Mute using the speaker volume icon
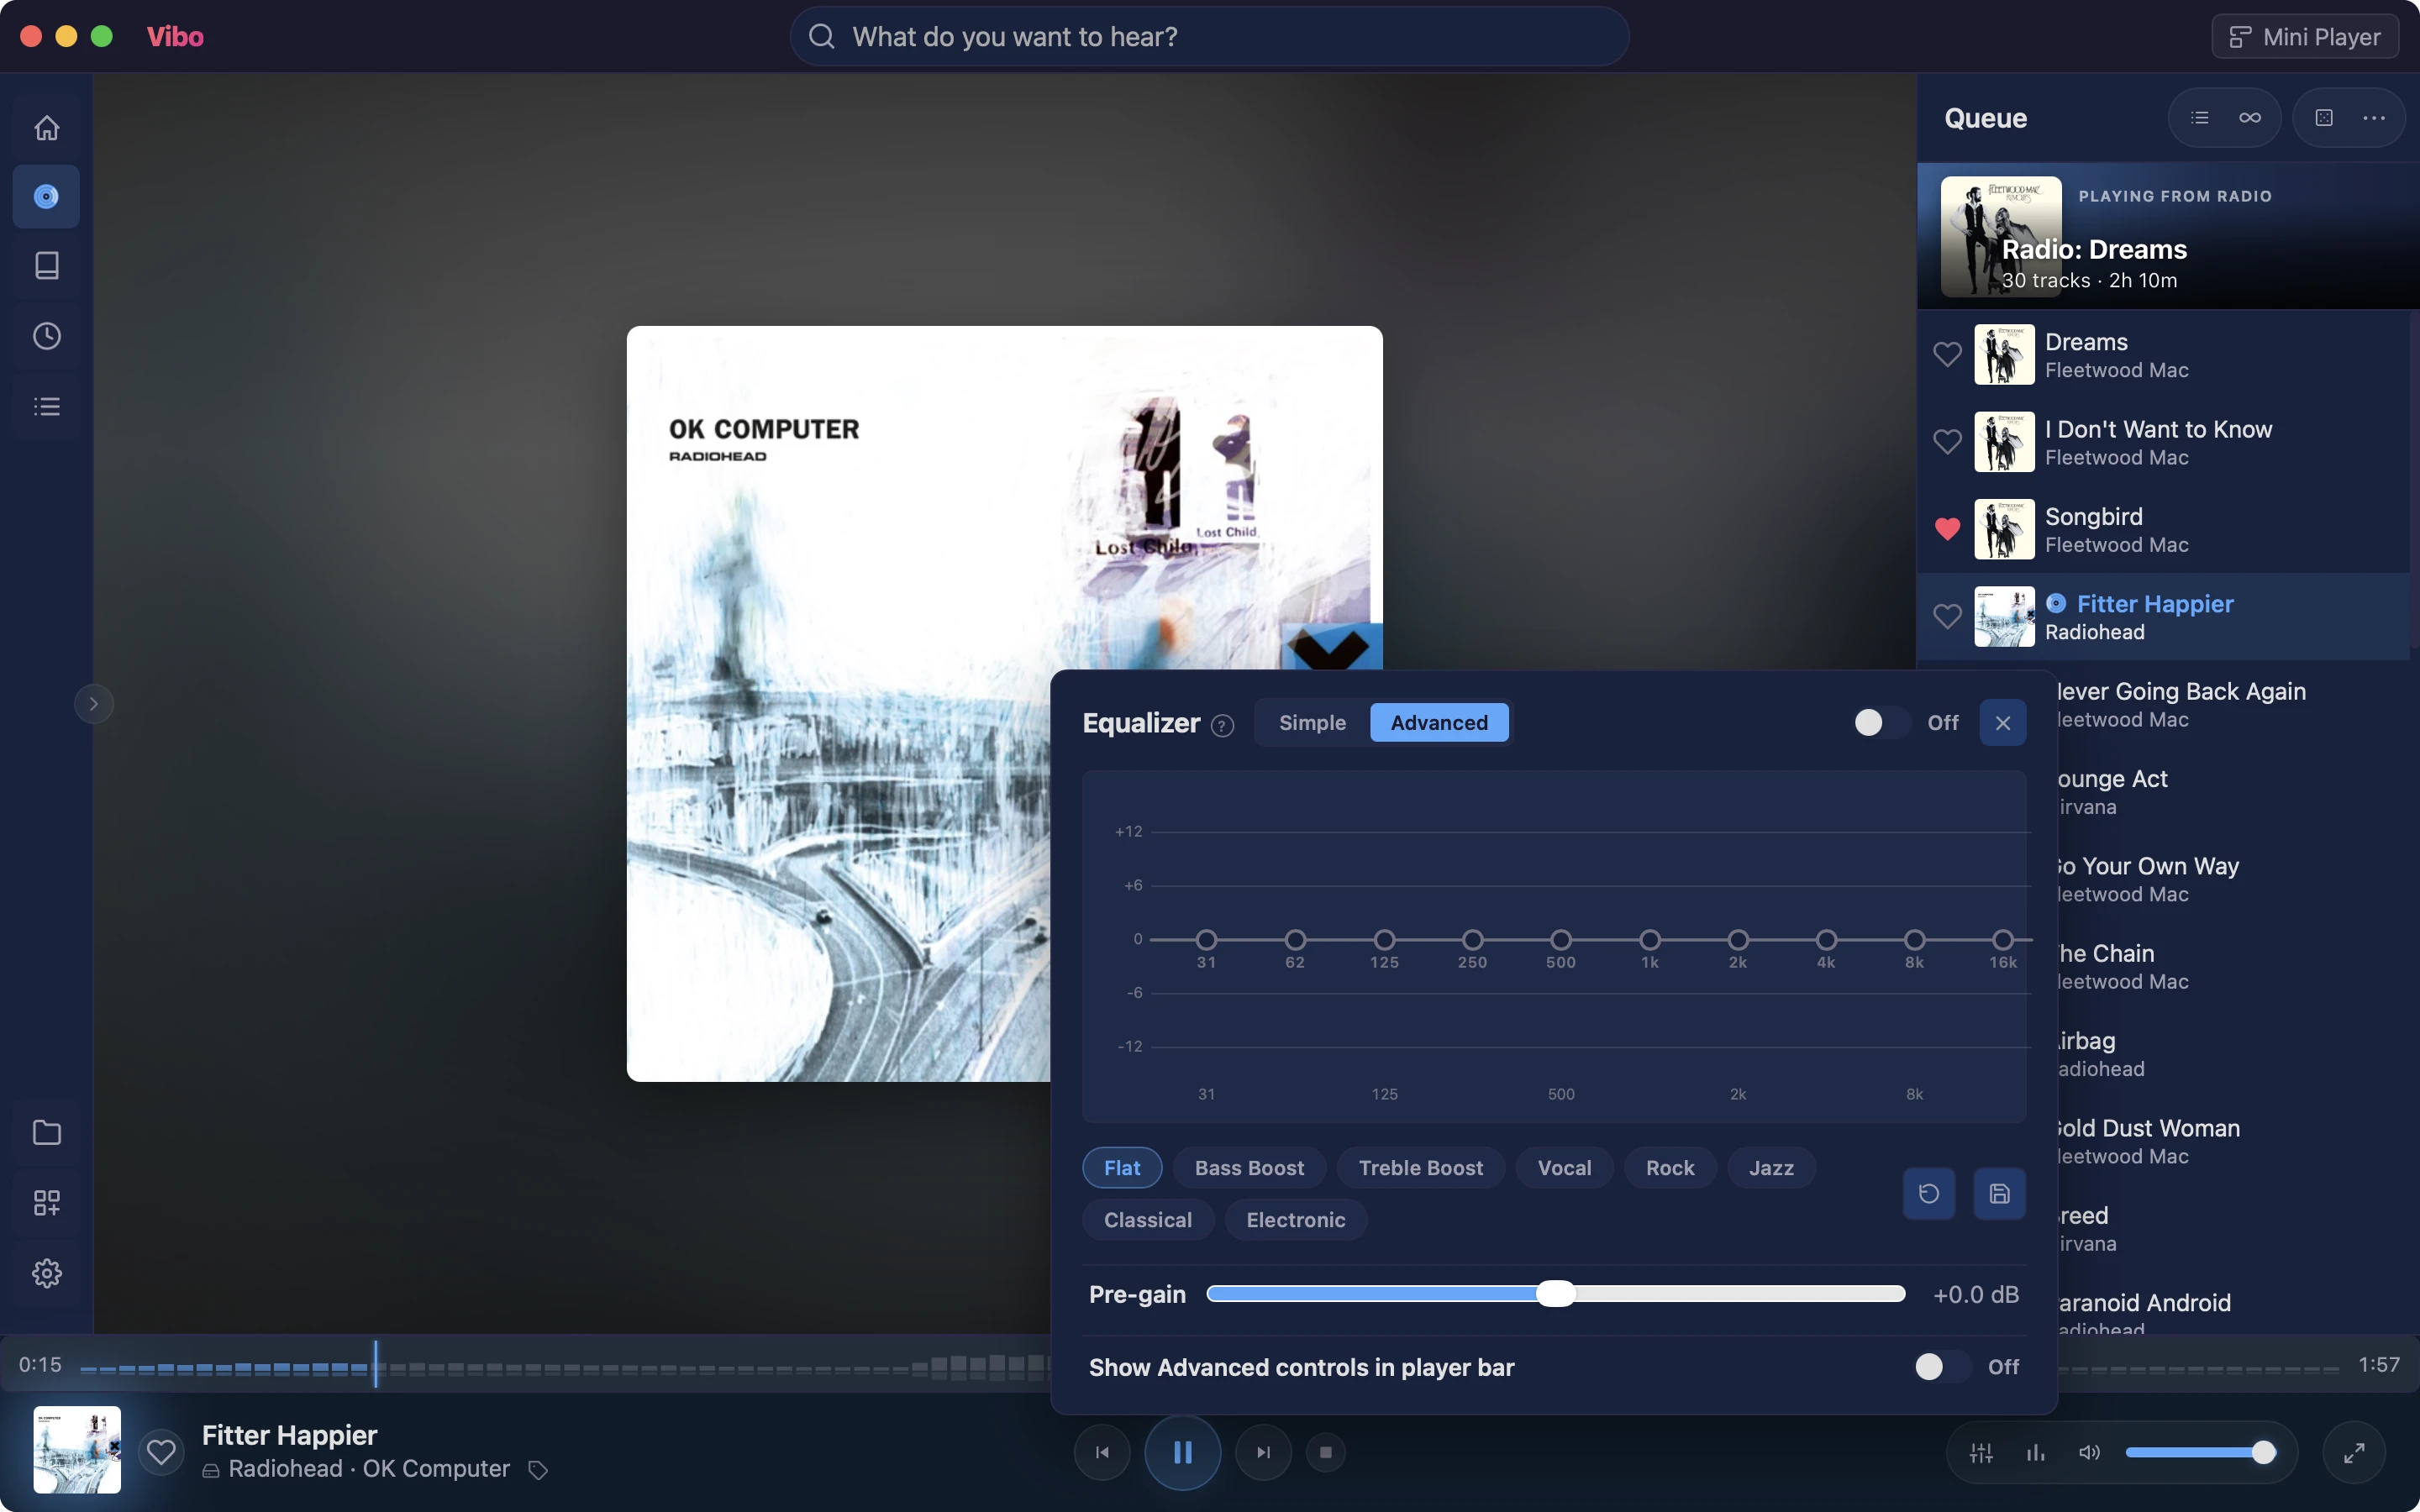Viewport: 2420px width, 1512px height. point(2089,1453)
